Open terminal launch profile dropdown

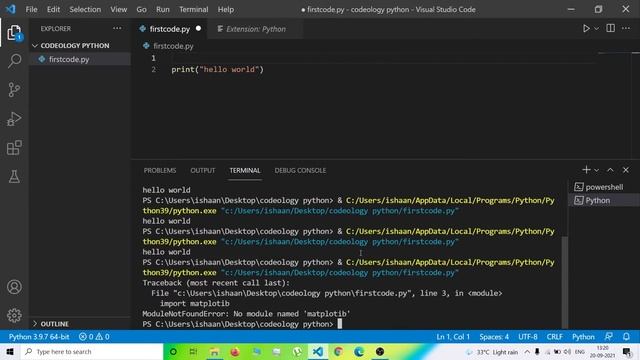click(x=596, y=170)
